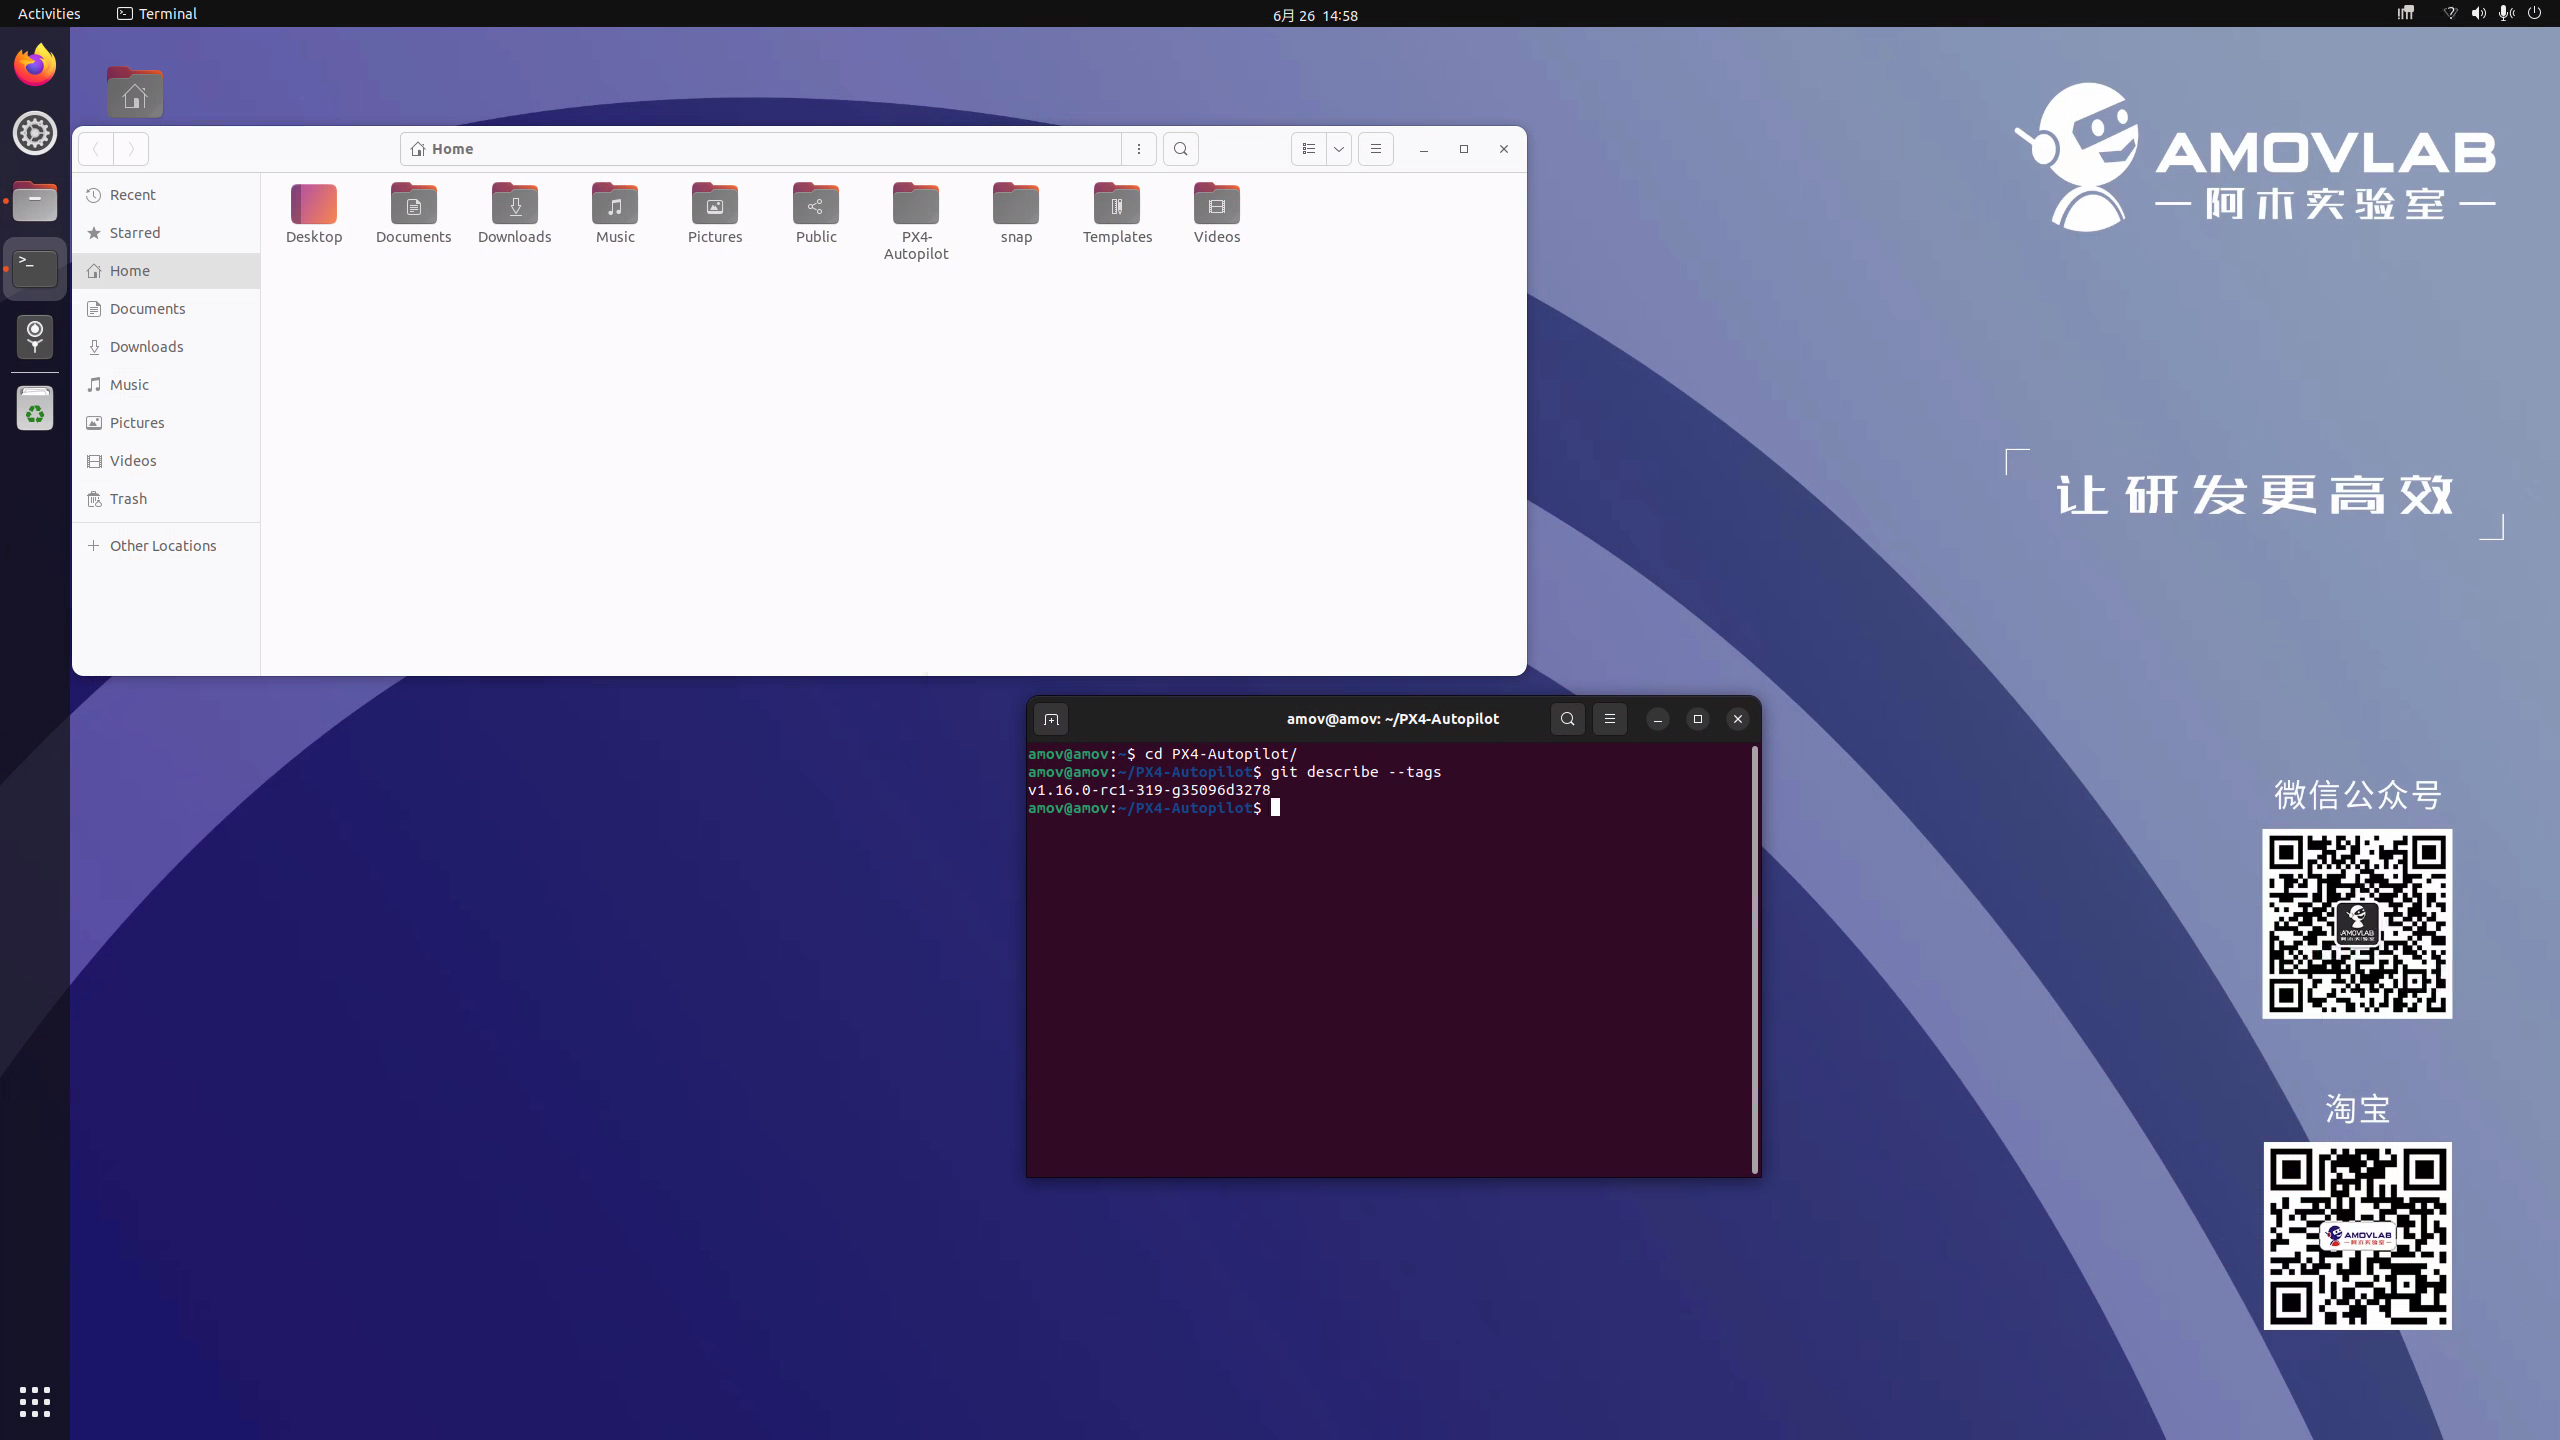Select the Templates folder

(x=1117, y=214)
